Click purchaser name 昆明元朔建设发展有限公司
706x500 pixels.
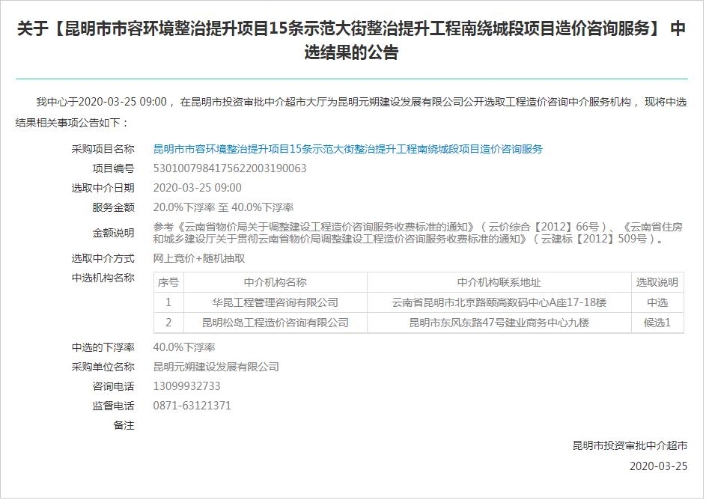click(x=216, y=367)
